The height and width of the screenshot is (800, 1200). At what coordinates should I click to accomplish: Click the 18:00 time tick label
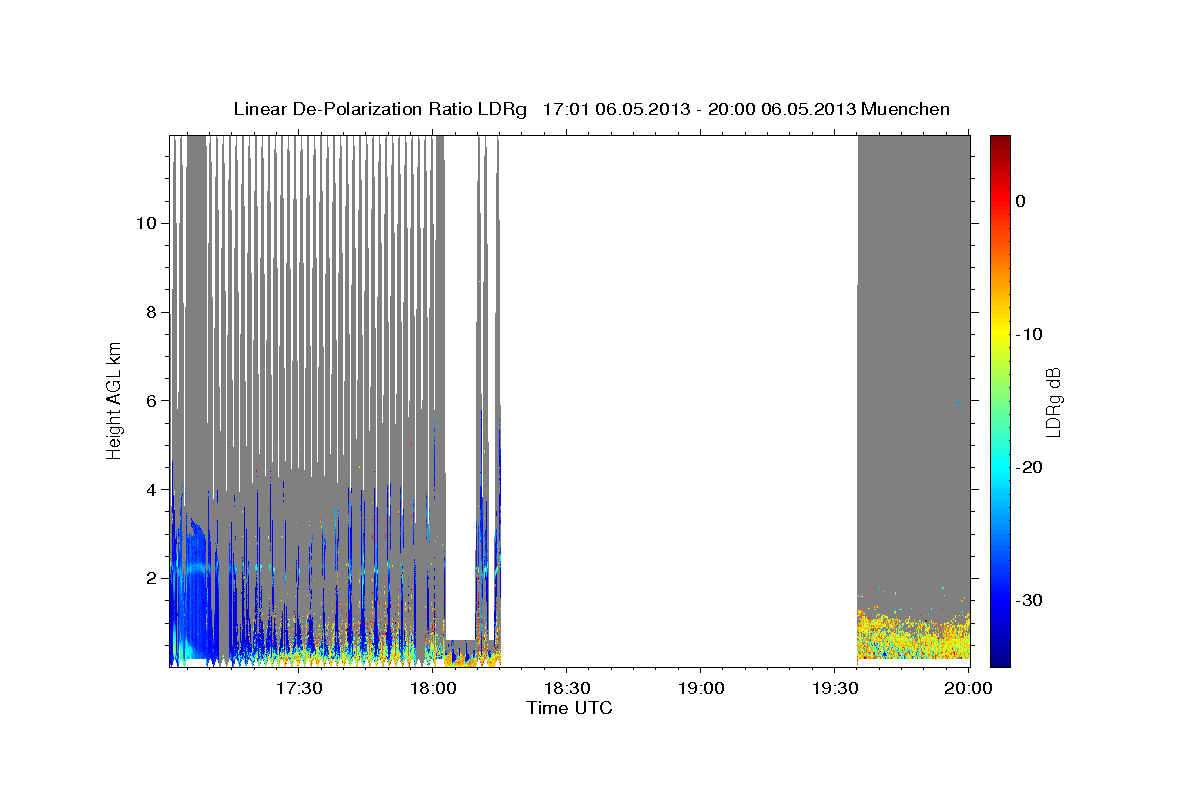[433, 689]
